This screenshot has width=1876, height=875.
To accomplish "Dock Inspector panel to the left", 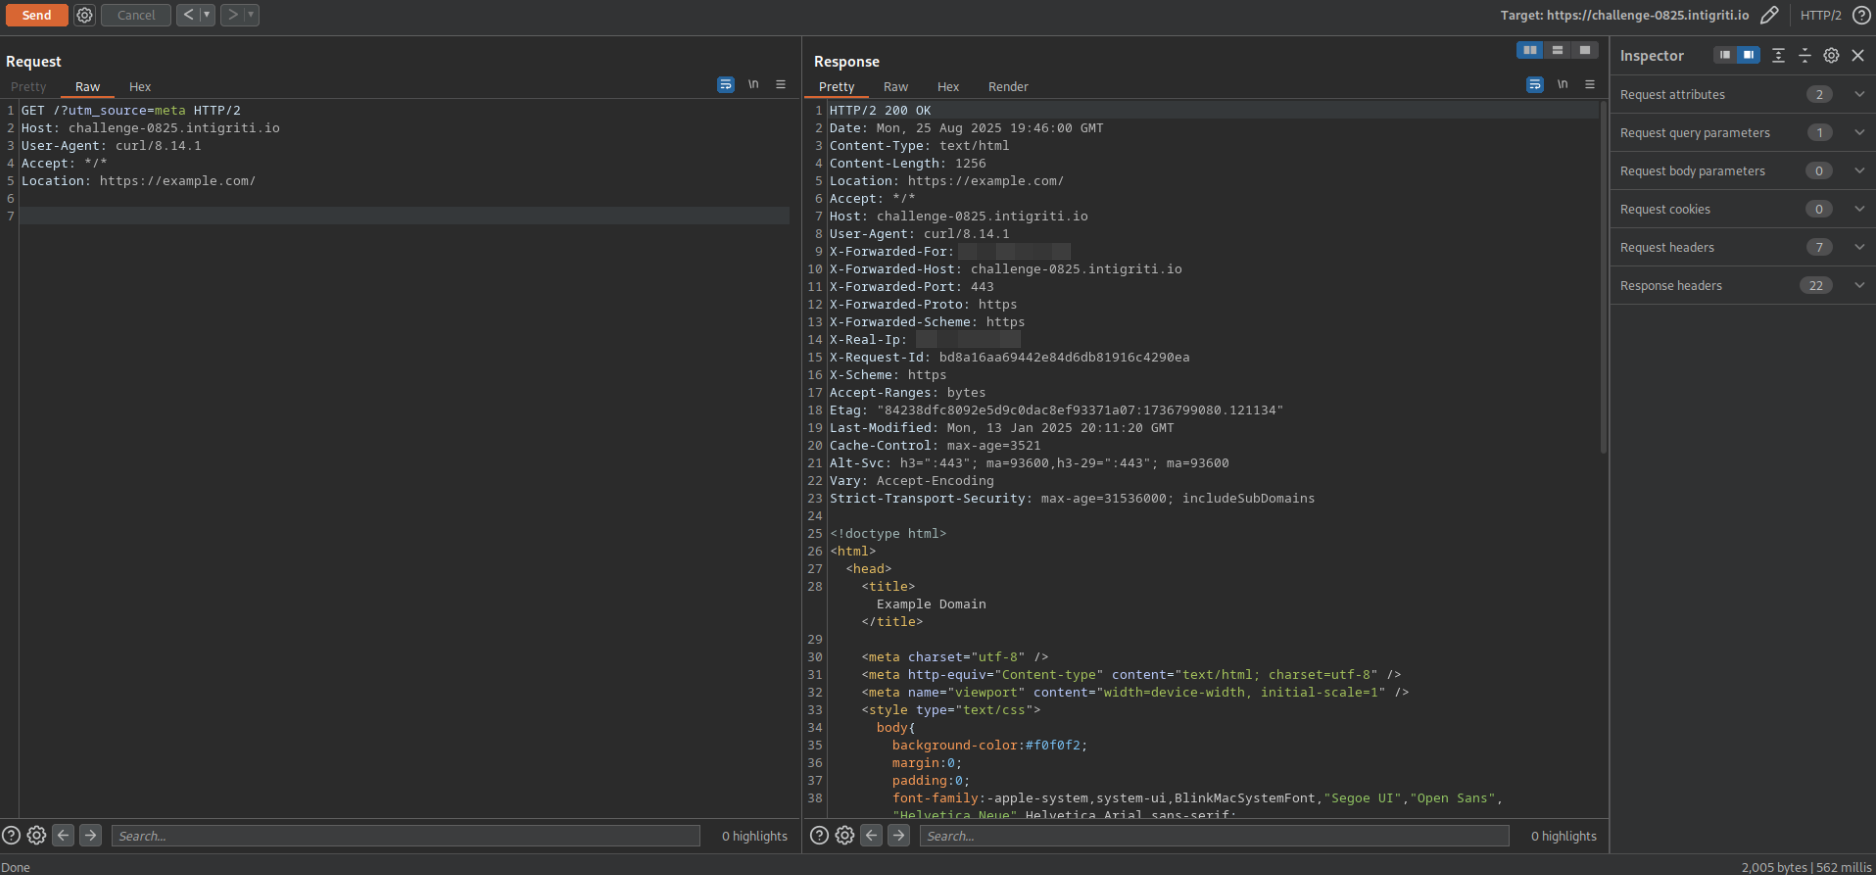I will tap(1725, 55).
